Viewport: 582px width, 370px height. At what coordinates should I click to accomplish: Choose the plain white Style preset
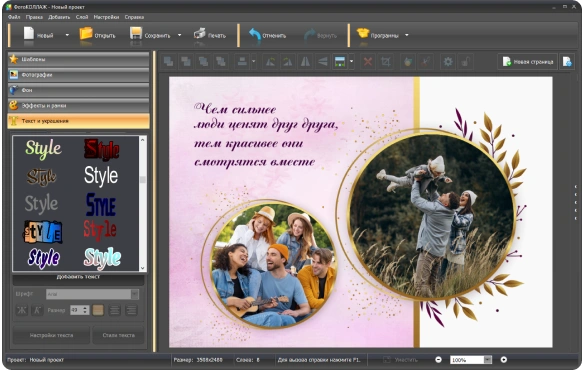[101, 176]
